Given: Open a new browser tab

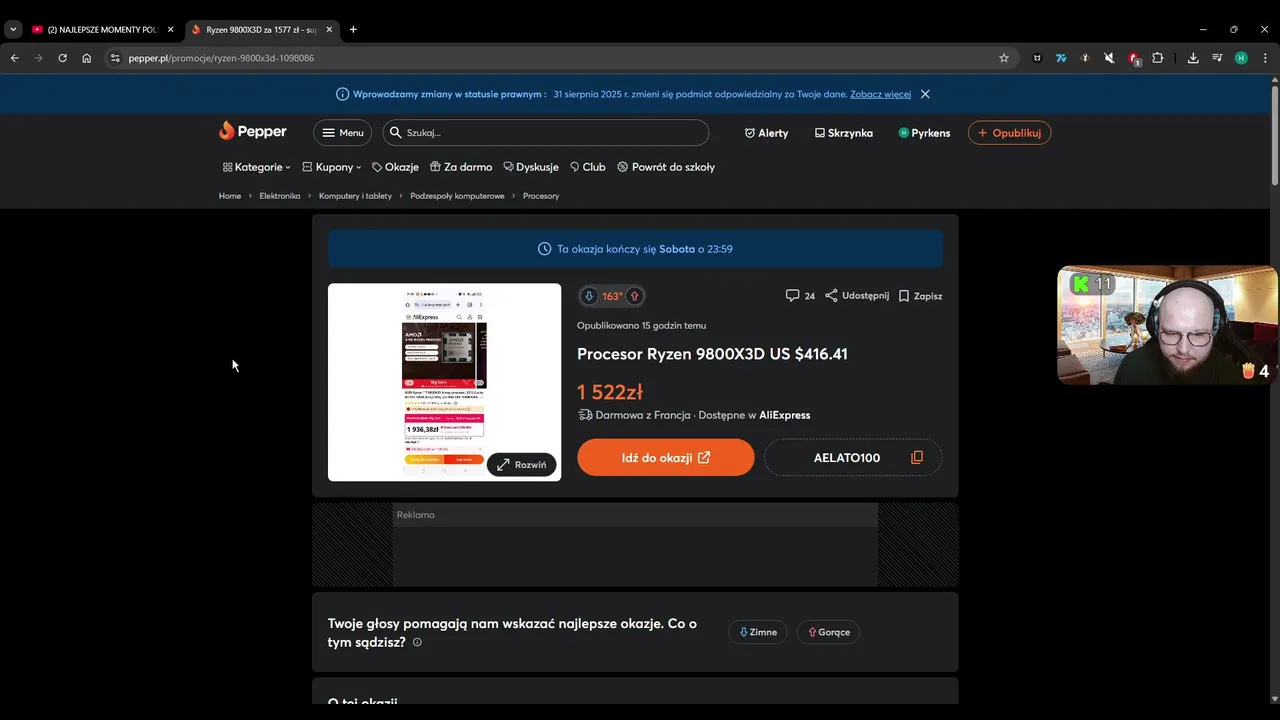Looking at the screenshot, I should (353, 30).
